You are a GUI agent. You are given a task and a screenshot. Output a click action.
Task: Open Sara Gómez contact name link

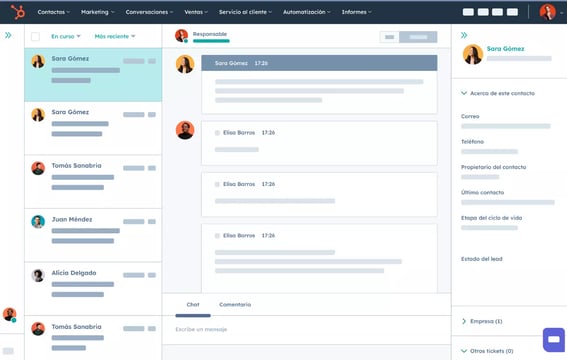505,49
